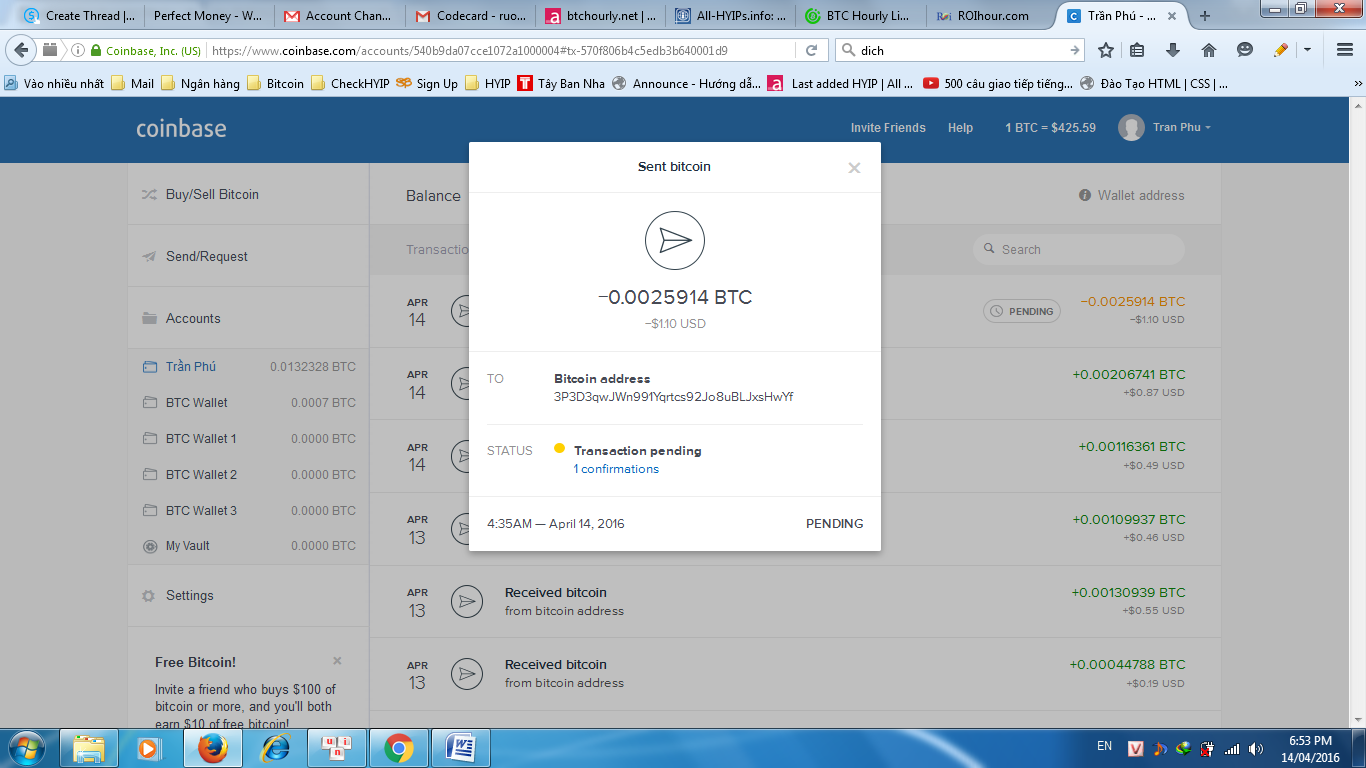Viewport: 1366px width, 768px height.
Task: Click the Wallet address info icon
Action: coord(1085,195)
